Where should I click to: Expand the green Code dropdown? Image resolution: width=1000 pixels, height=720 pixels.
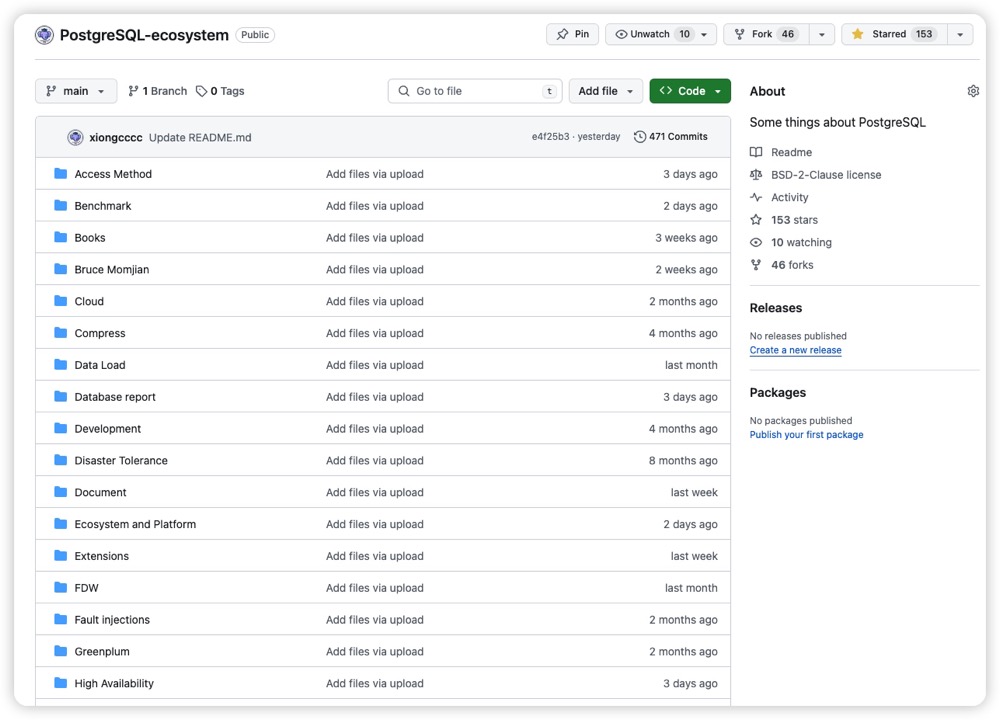690,91
